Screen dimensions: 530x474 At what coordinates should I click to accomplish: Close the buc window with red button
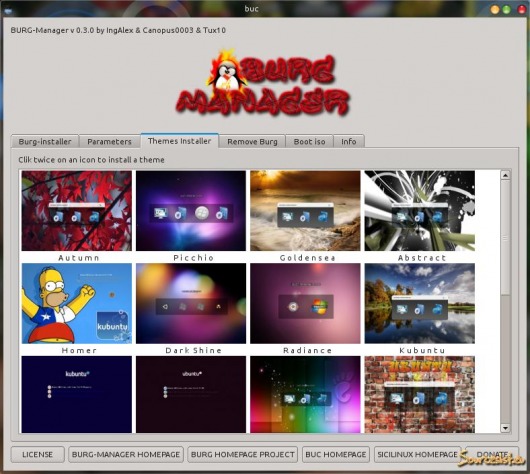tap(522, 9)
